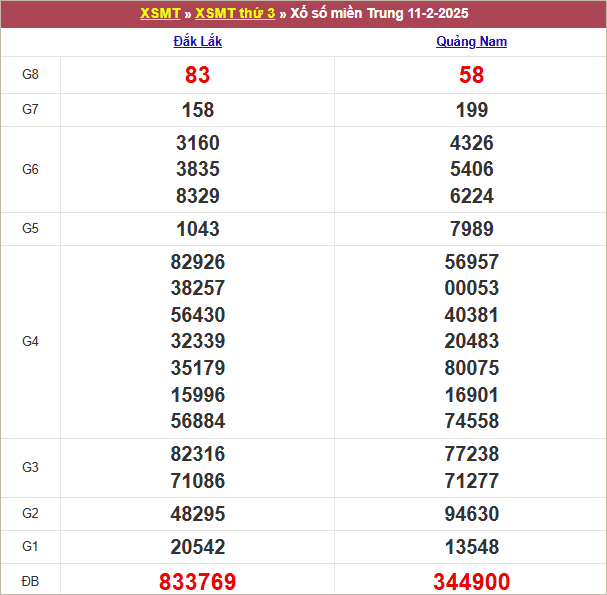Select the G2 row label
Screen dimensions: 607x595
pyautogui.click(x=30, y=514)
